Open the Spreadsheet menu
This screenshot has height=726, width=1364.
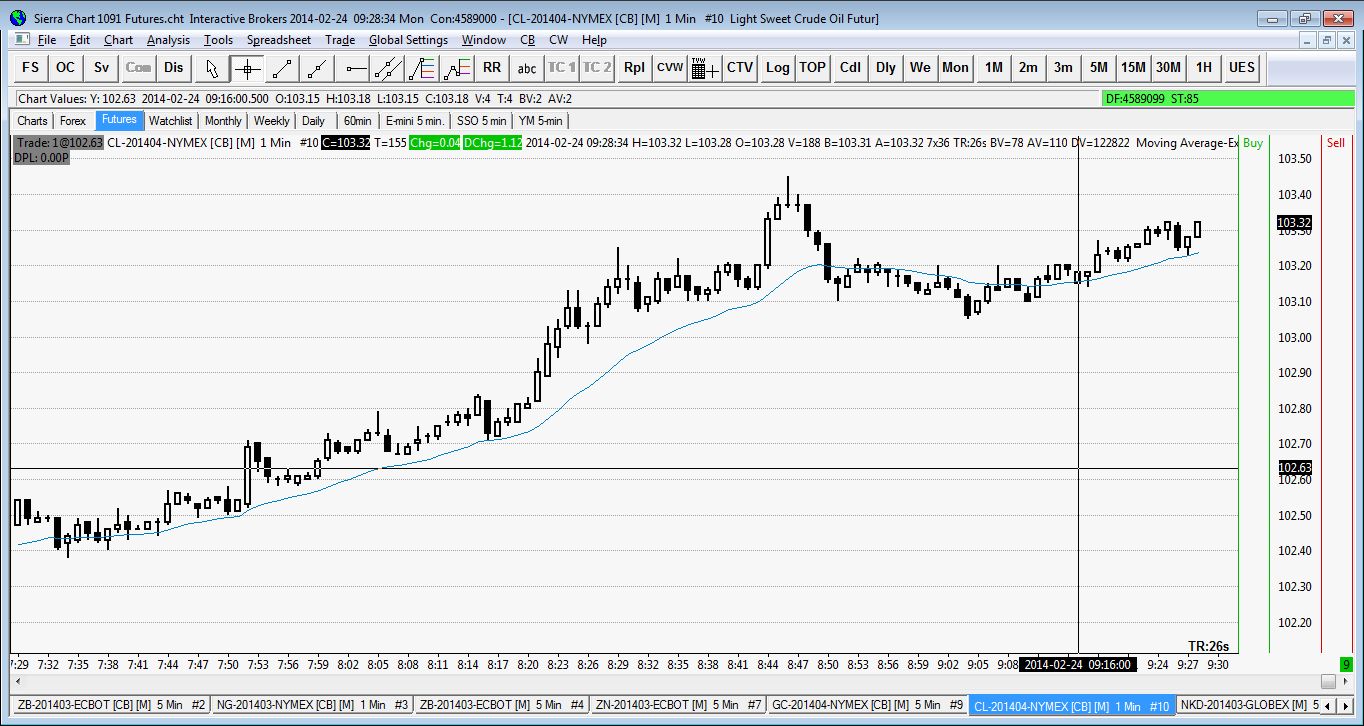click(x=279, y=40)
